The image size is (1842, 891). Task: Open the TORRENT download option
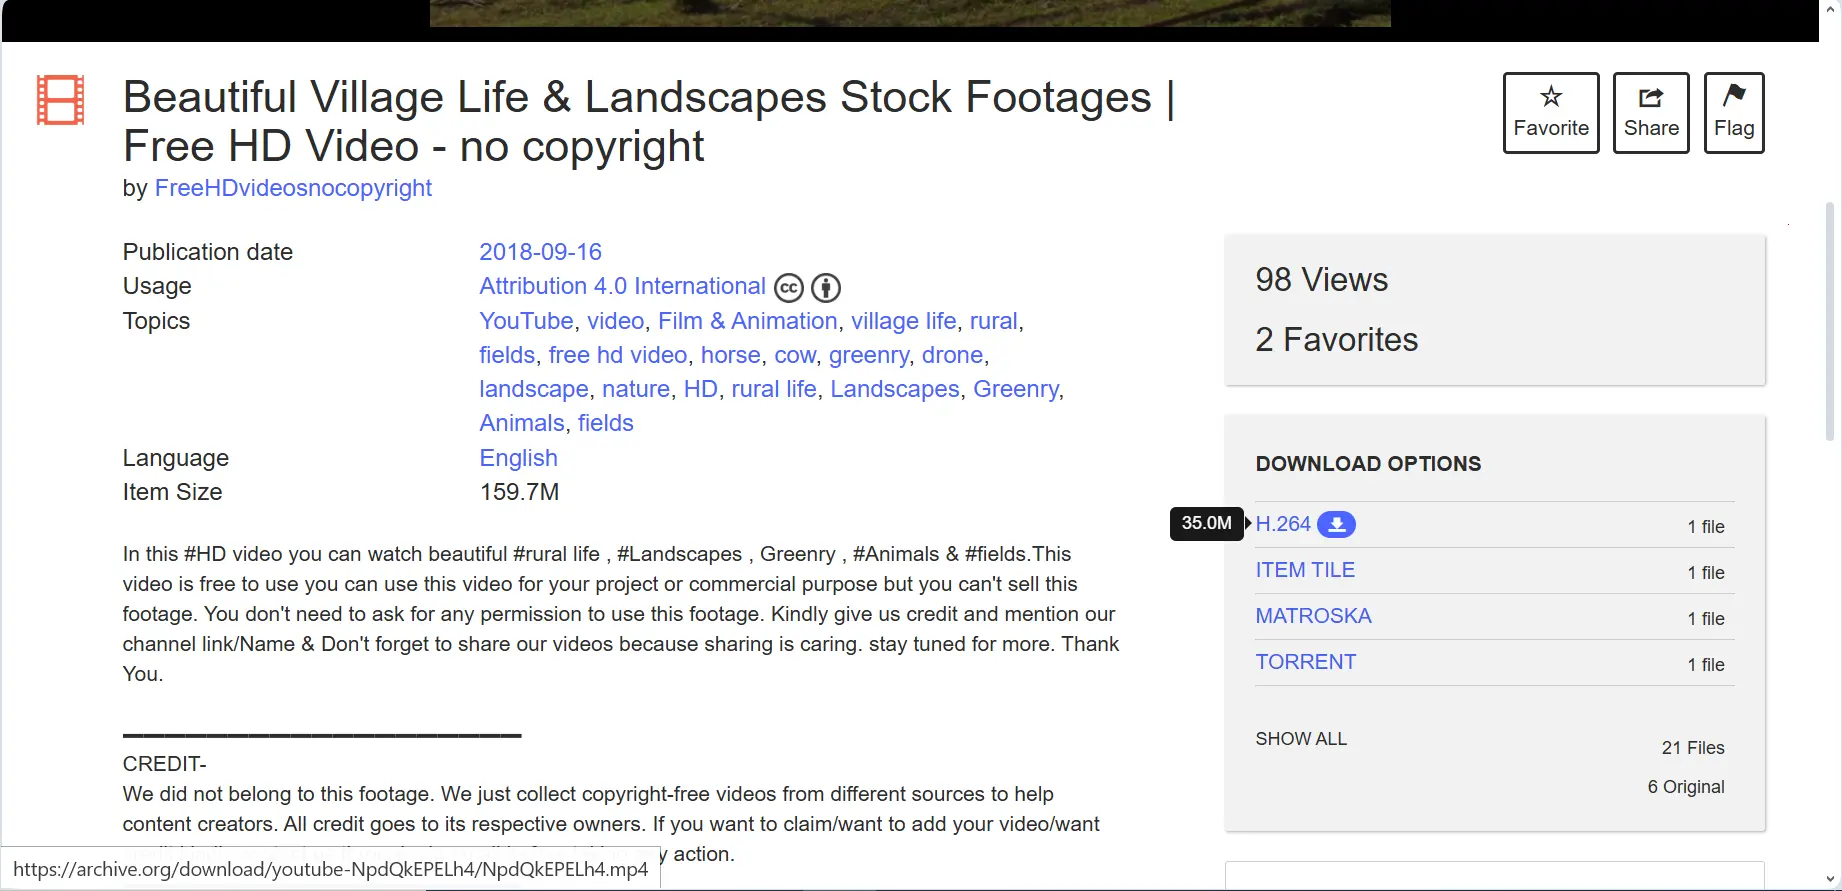pyautogui.click(x=1306, y=662)
